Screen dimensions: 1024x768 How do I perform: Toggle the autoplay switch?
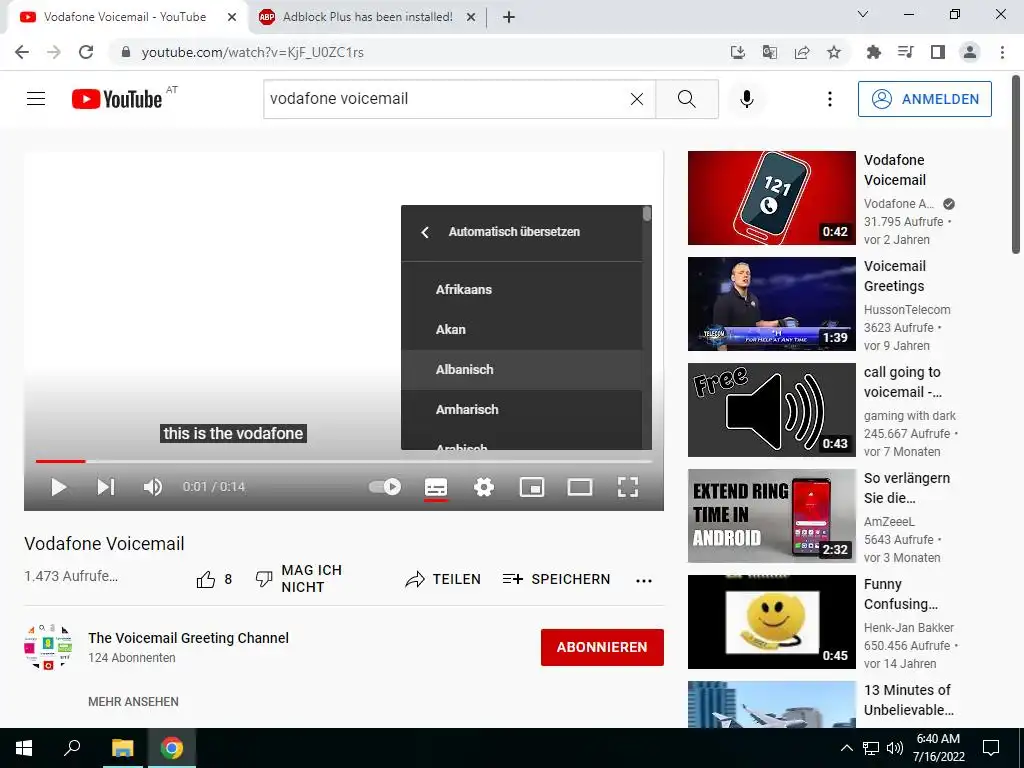point(385,487)
